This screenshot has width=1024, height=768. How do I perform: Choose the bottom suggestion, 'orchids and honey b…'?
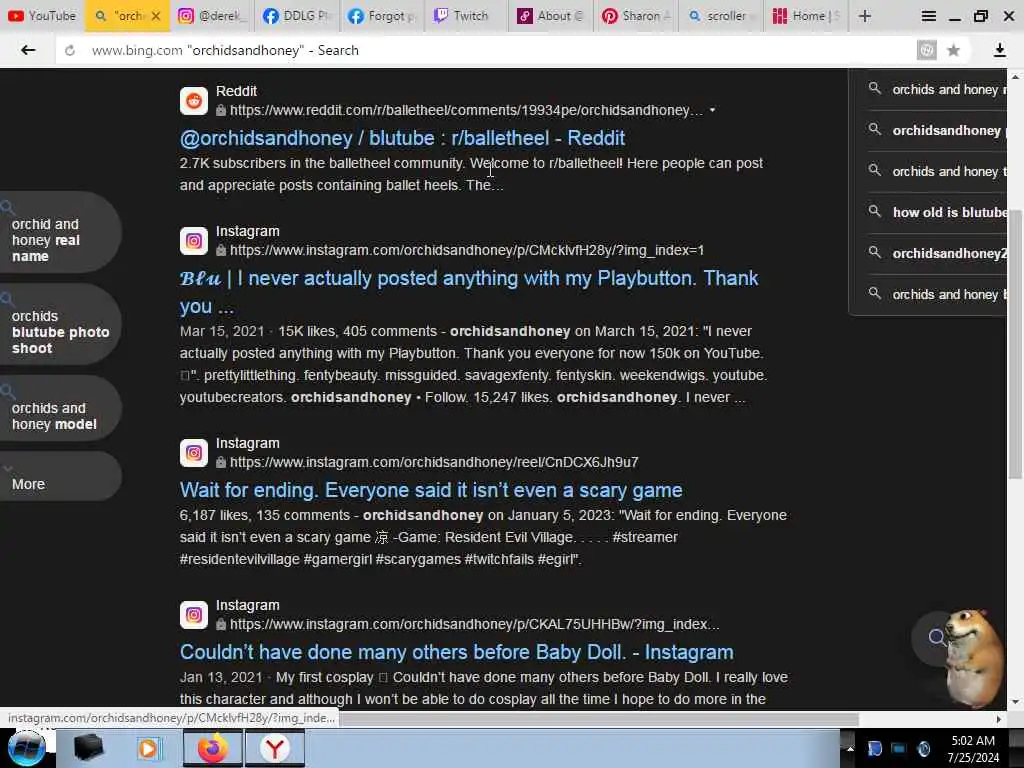coord(936,295)
